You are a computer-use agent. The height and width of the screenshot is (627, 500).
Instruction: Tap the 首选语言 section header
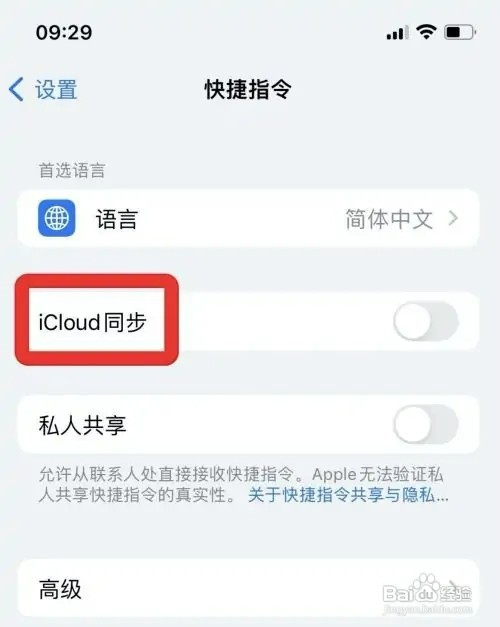(72, 170)
